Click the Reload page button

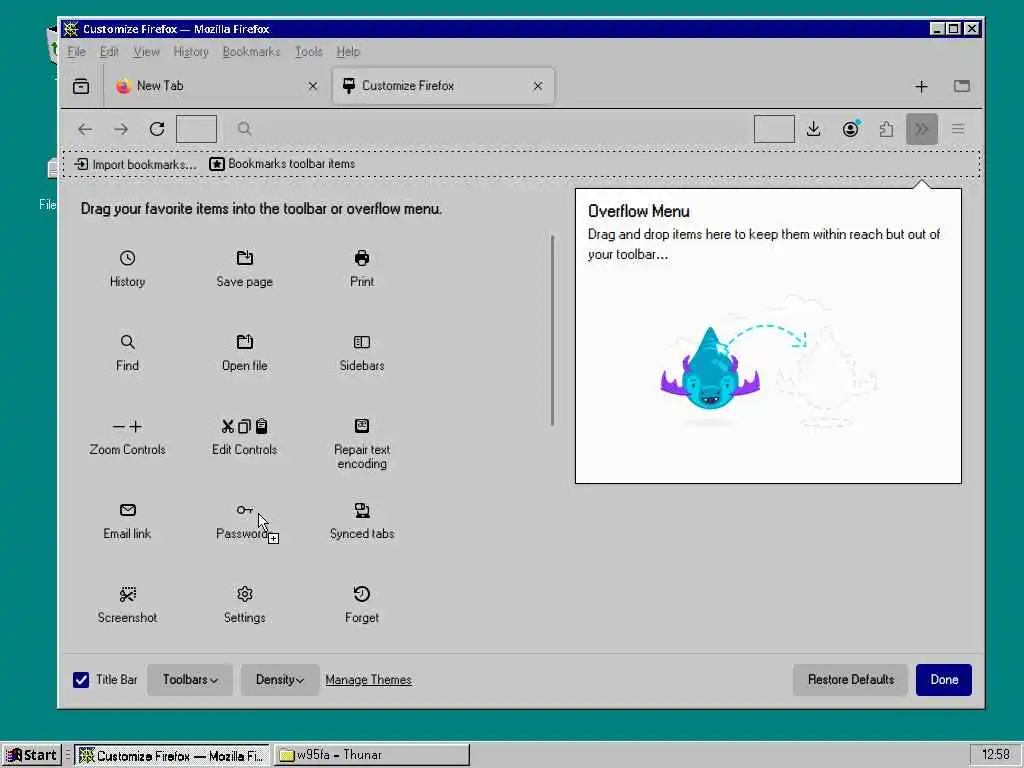157,129
